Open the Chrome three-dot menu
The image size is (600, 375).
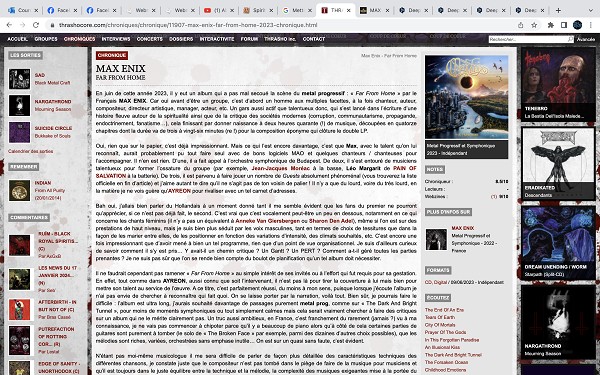591,25
